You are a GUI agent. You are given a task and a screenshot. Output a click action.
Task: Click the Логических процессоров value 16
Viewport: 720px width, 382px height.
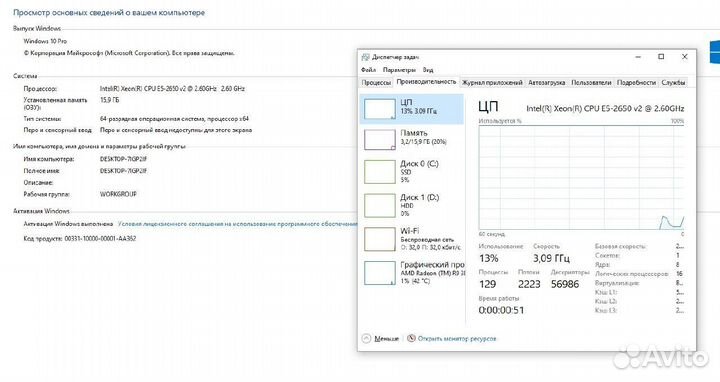[x=679, y=274]
